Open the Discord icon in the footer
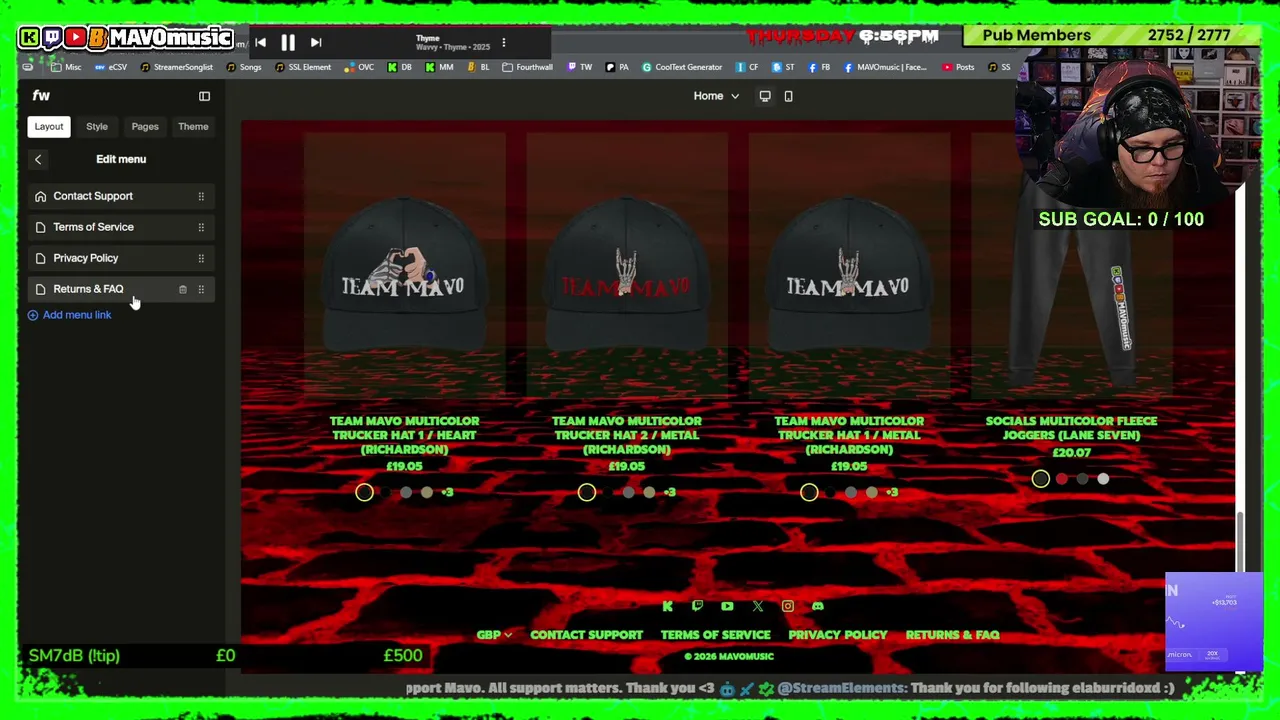Image resolution: width=1280 pixels, height=720 pixels. point(818,606)
